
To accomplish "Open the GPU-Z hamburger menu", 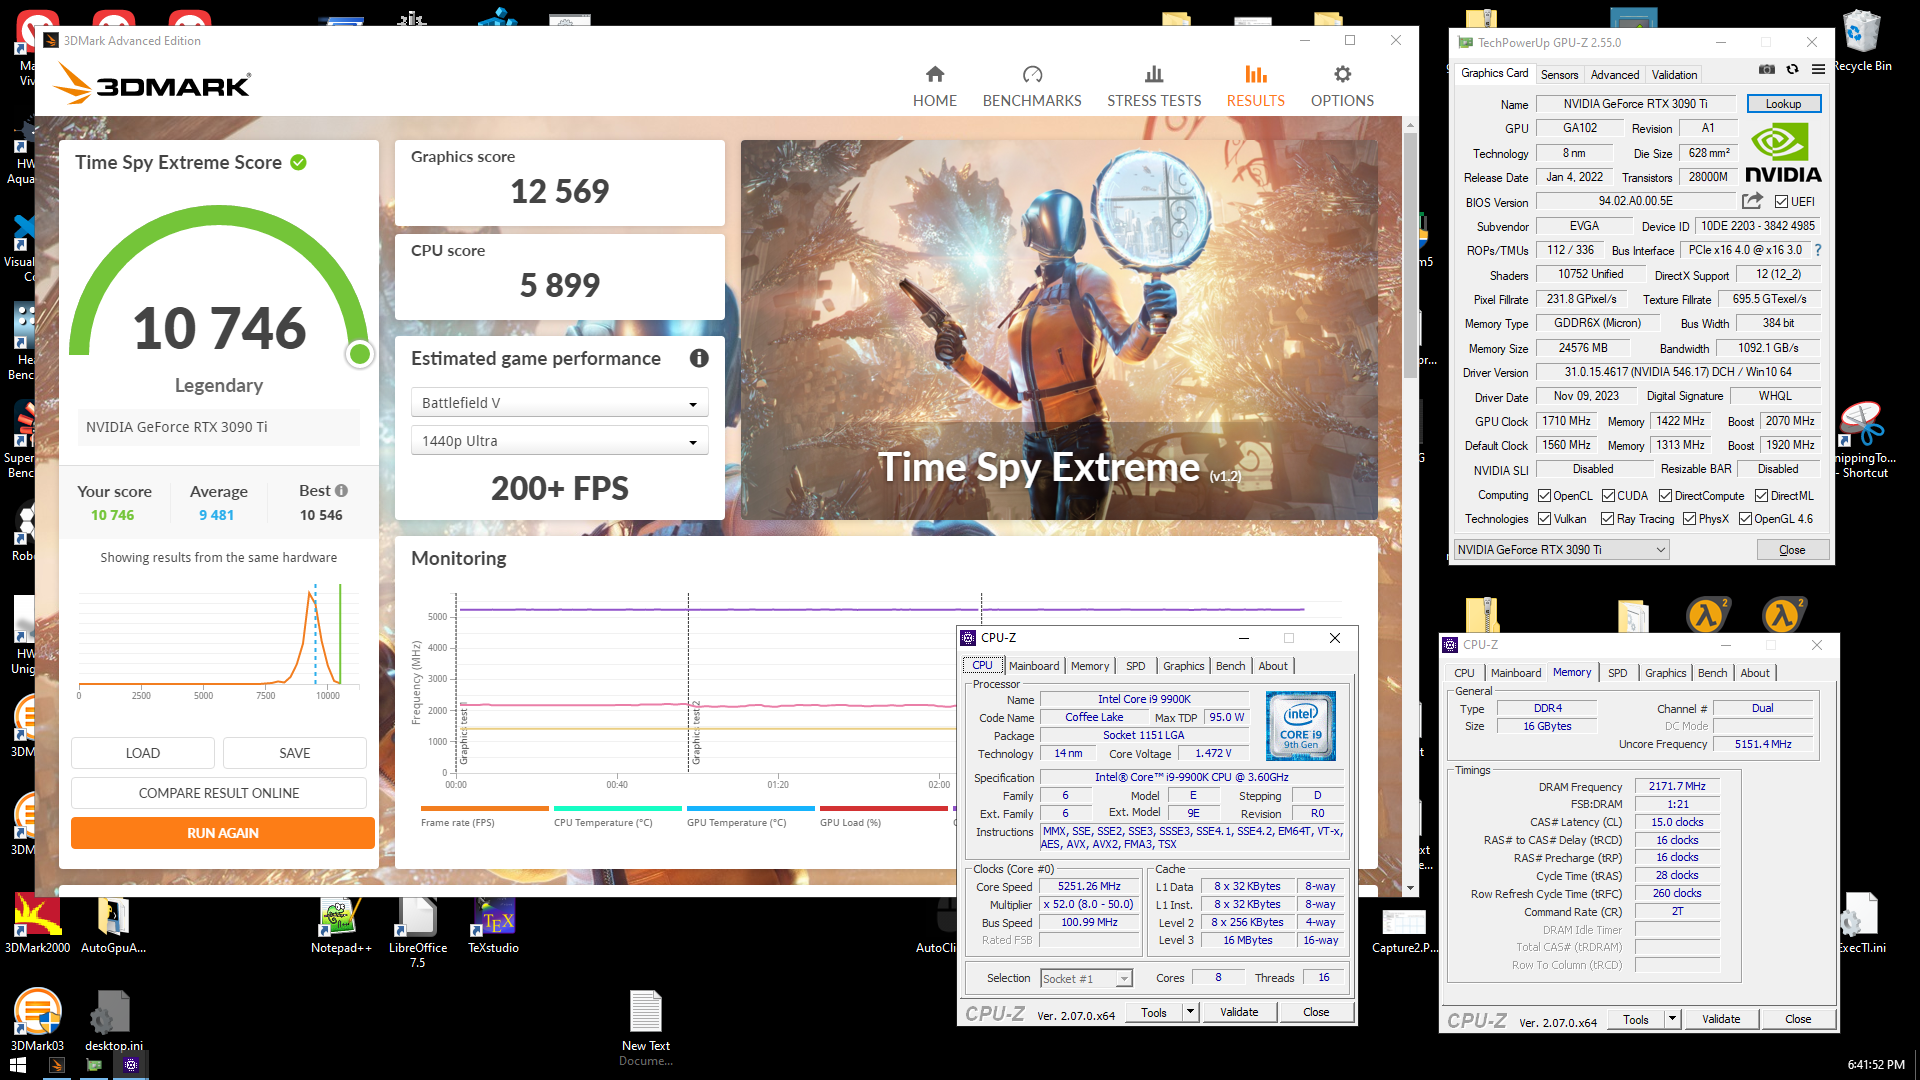I will tap(1818, 69).
